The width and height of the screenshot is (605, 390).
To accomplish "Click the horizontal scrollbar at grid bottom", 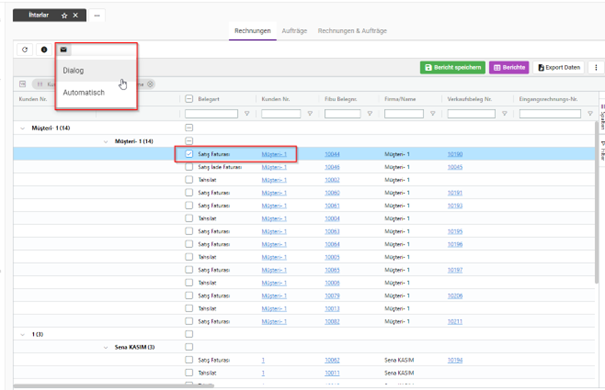I will (114, 386).
